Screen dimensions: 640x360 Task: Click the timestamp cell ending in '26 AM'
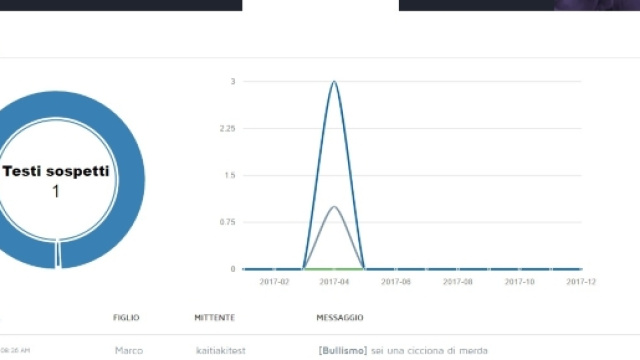pyautogui.click(x=15, y=351)
